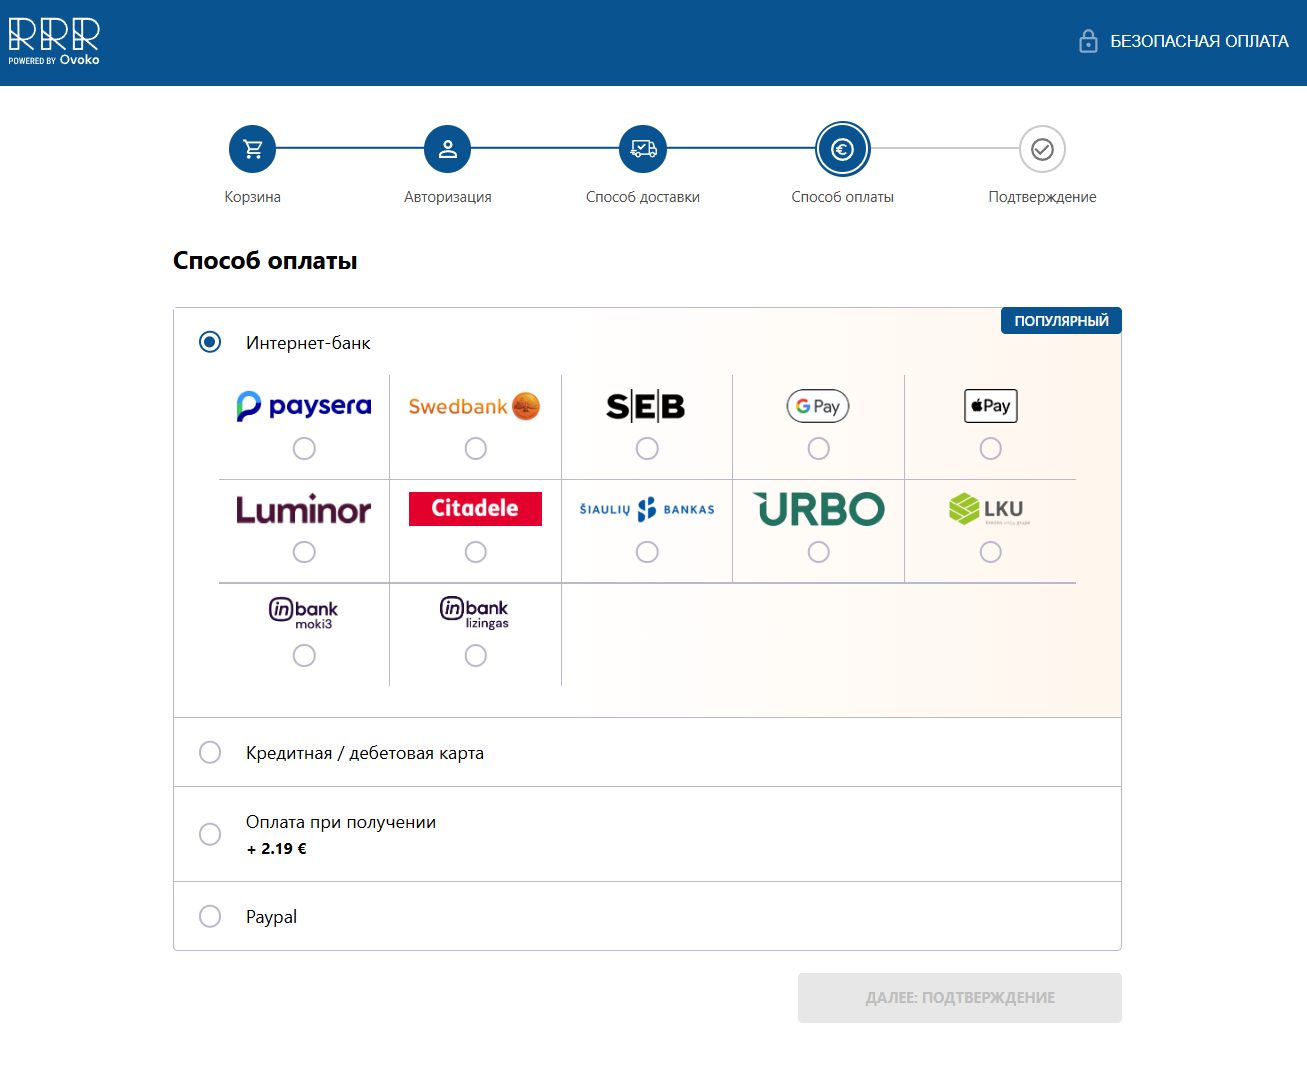This screenshot has width=1307, height=1065.
Task: Select the LKU radio button
Action: click(991, 552)
